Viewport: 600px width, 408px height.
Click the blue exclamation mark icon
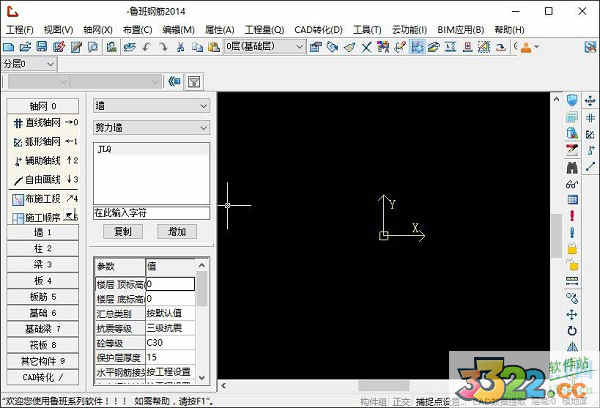click(572, 232)
